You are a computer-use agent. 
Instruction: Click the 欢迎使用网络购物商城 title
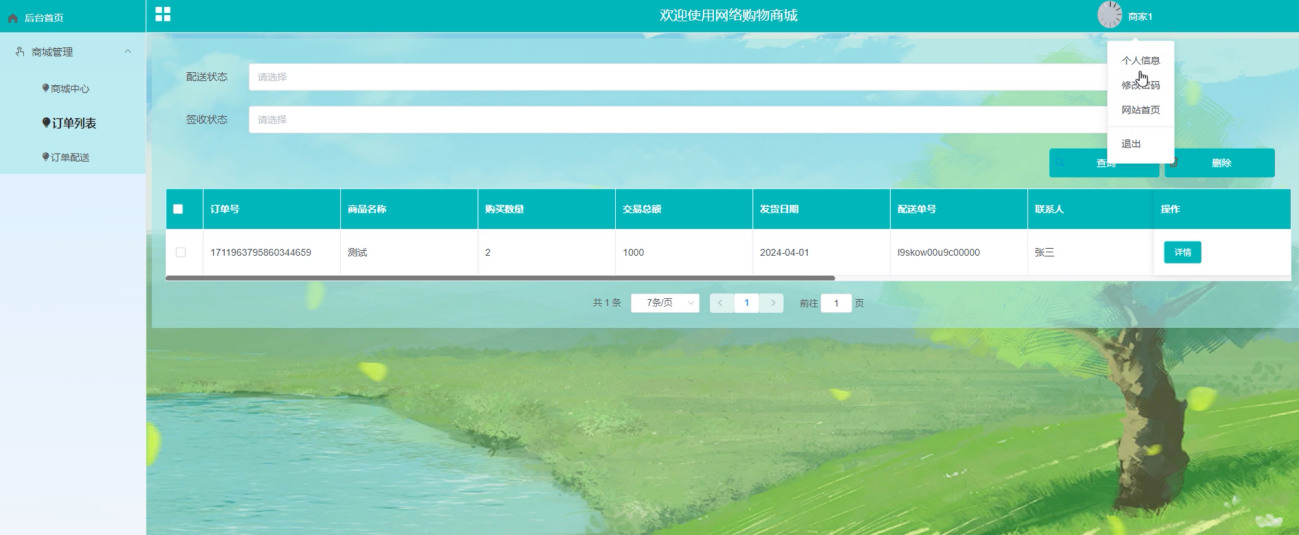(729, 15)
